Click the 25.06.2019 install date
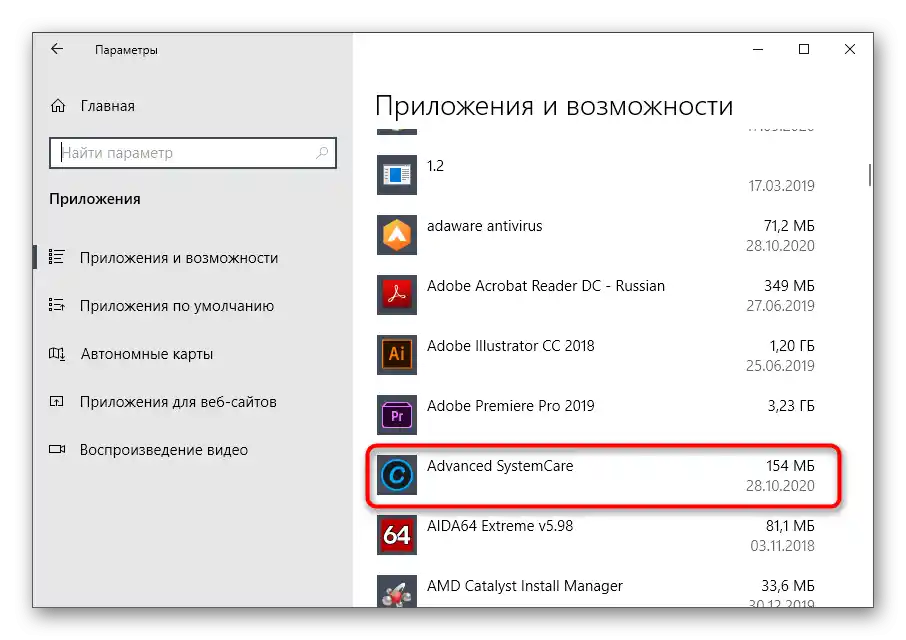906x640 pixels. coord(781,366)
